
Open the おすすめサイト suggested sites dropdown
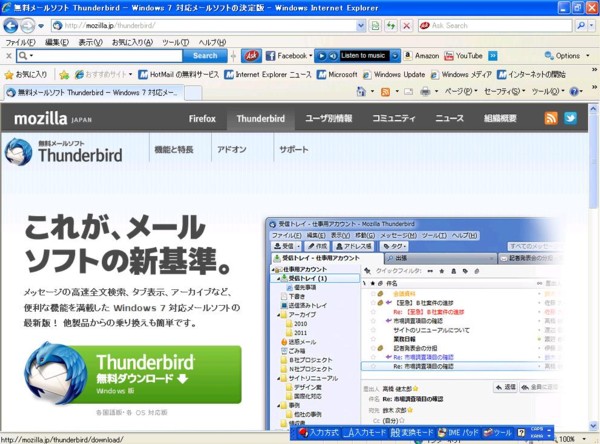click(x=103, y=75)
